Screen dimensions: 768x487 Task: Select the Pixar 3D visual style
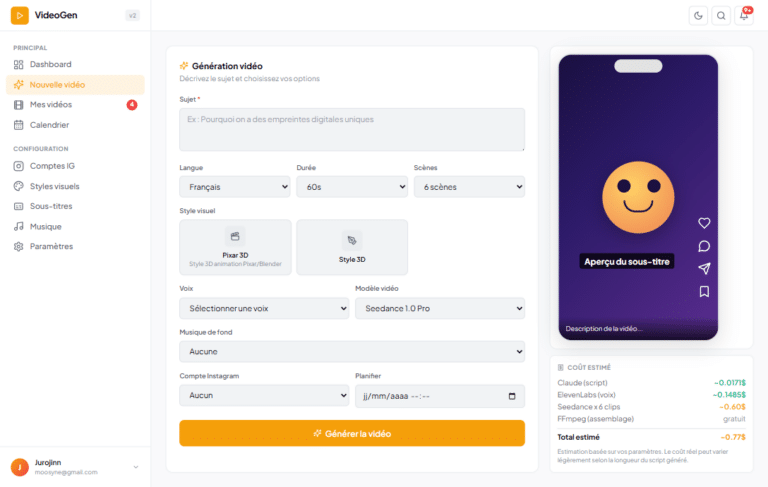[x=235, y=247]
